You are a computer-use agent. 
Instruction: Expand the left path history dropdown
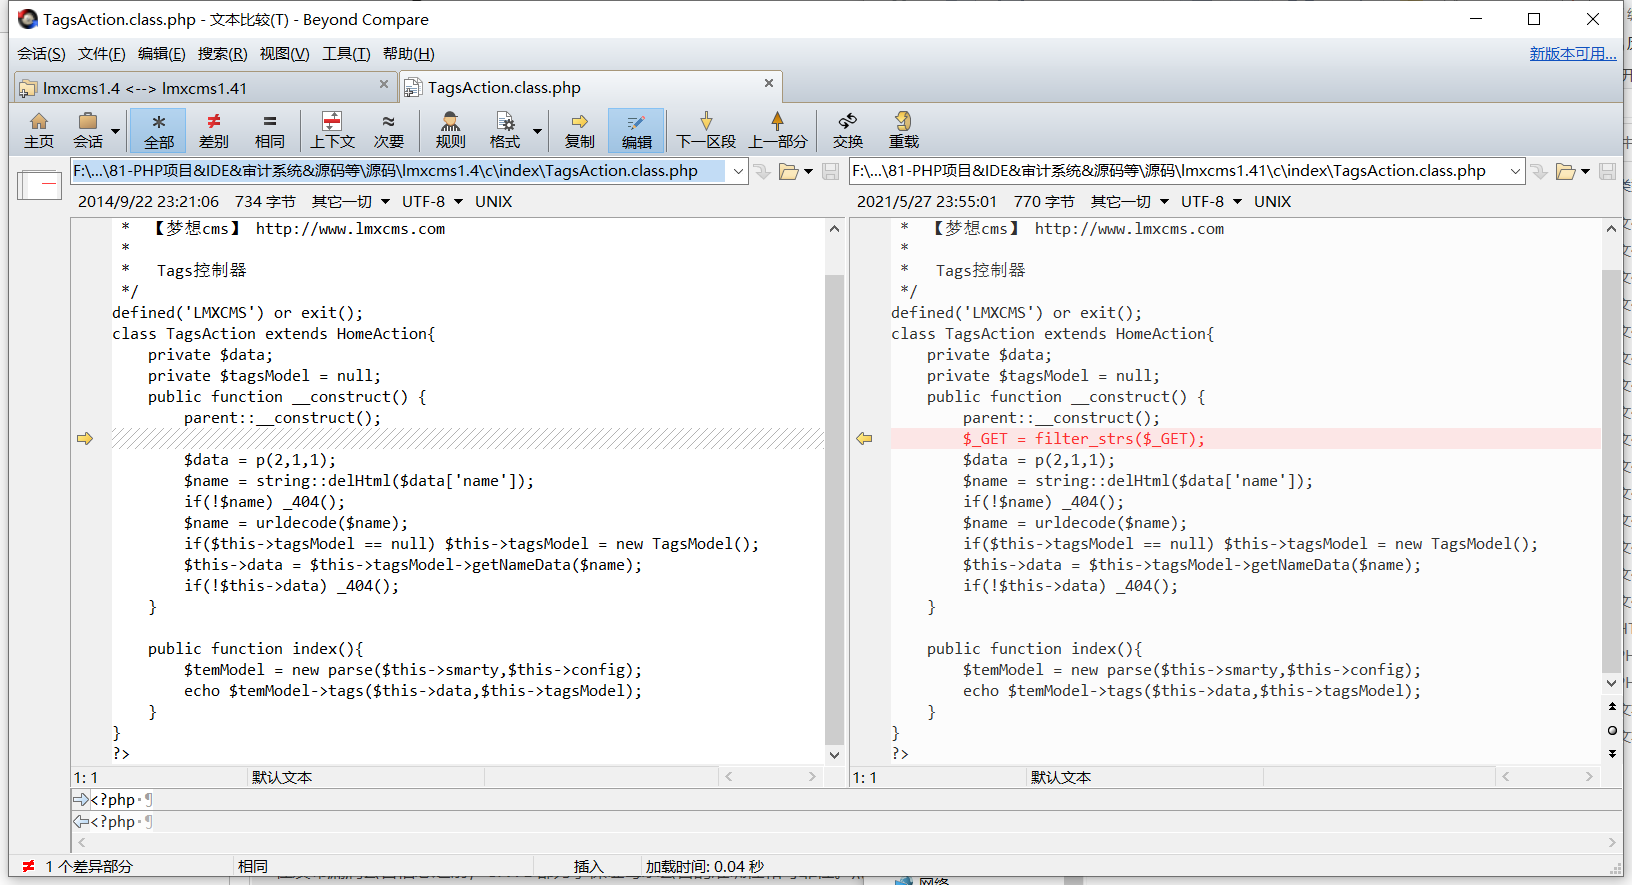[738, 171]
